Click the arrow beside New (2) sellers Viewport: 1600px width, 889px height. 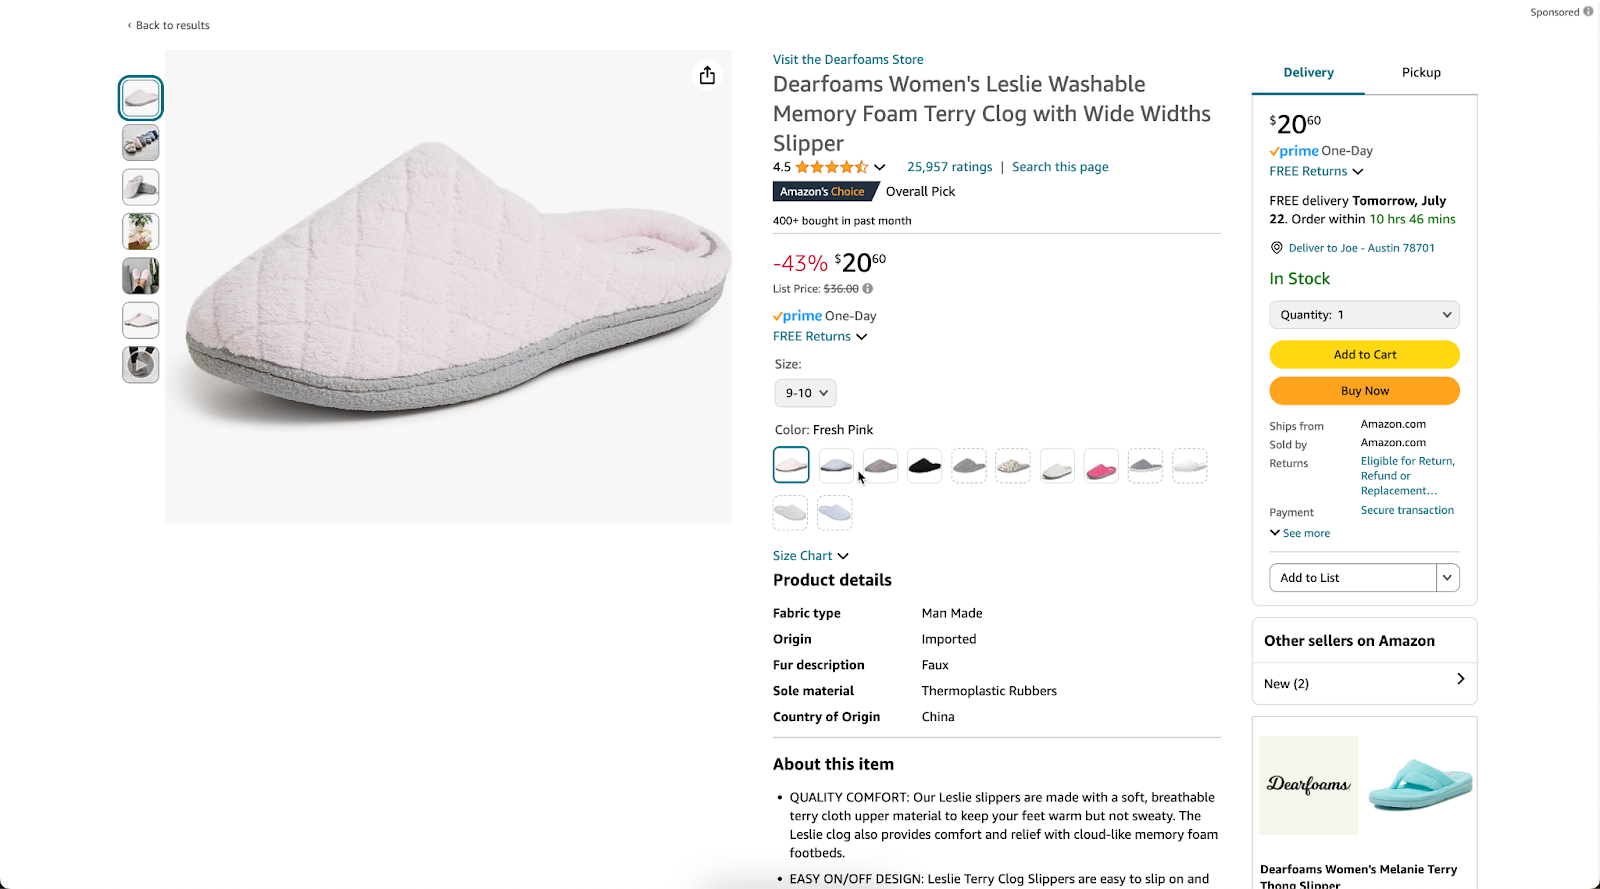click(1461, 681)
